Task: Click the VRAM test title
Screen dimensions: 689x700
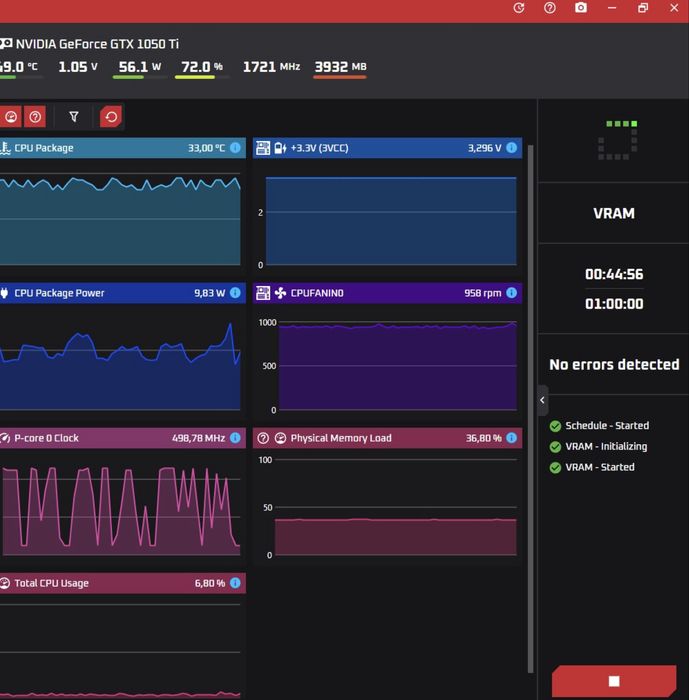Action: point(614,213)
